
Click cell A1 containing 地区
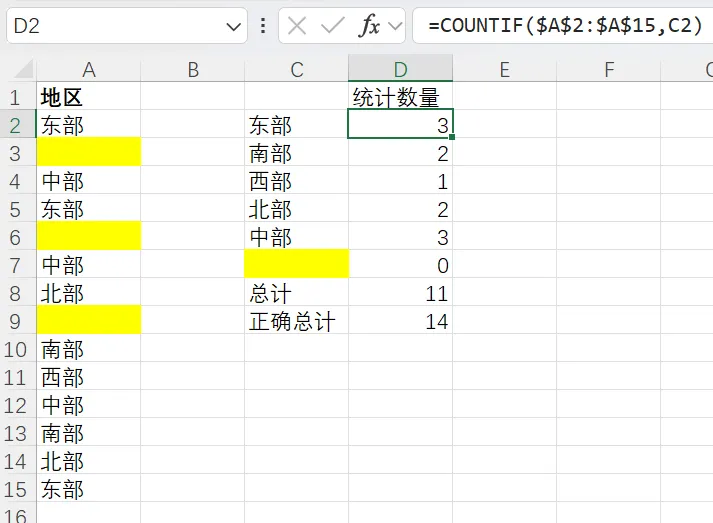89,97
